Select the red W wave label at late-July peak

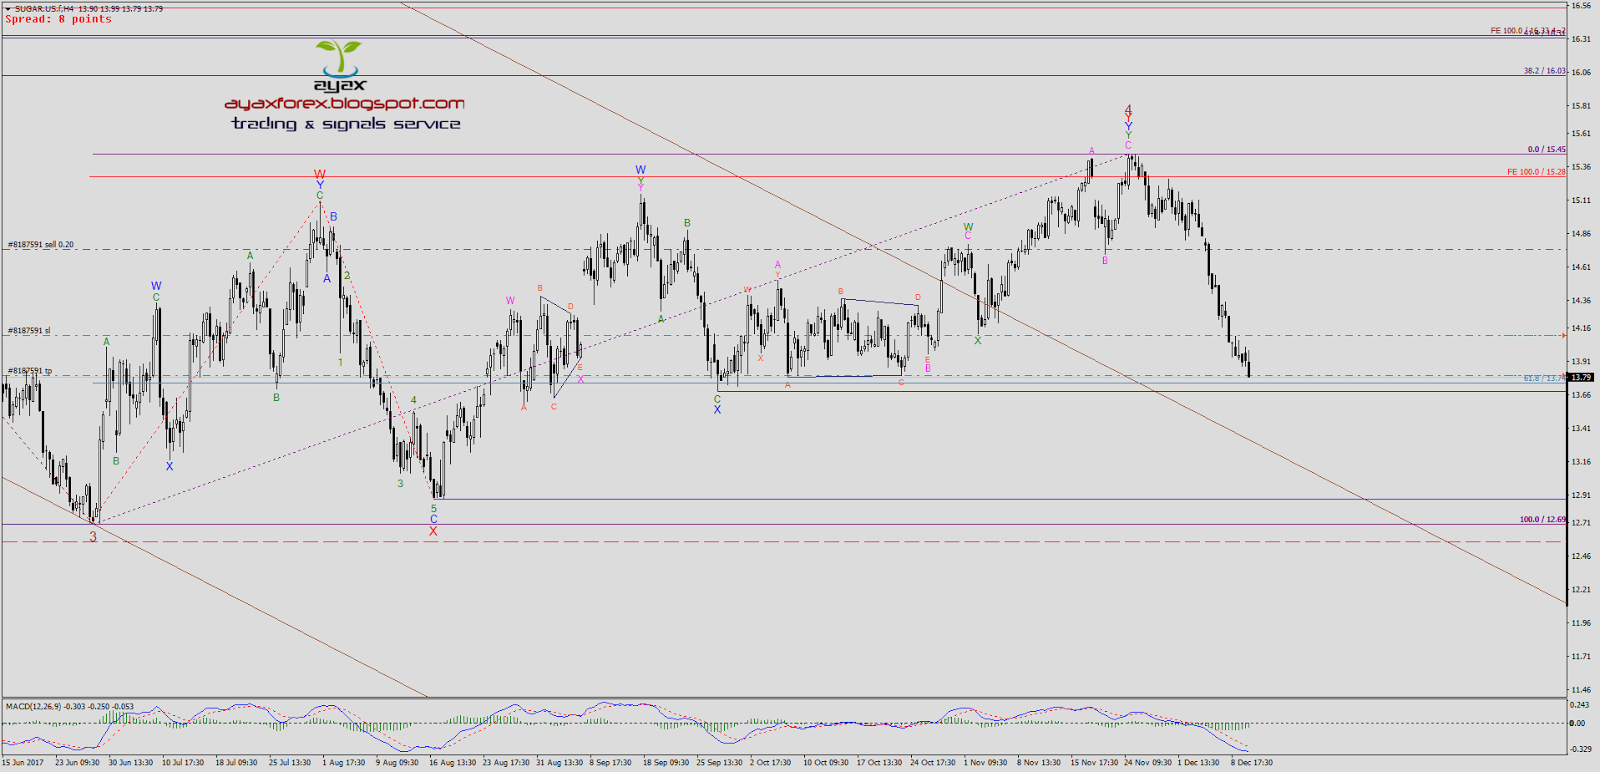pos(320,174)
